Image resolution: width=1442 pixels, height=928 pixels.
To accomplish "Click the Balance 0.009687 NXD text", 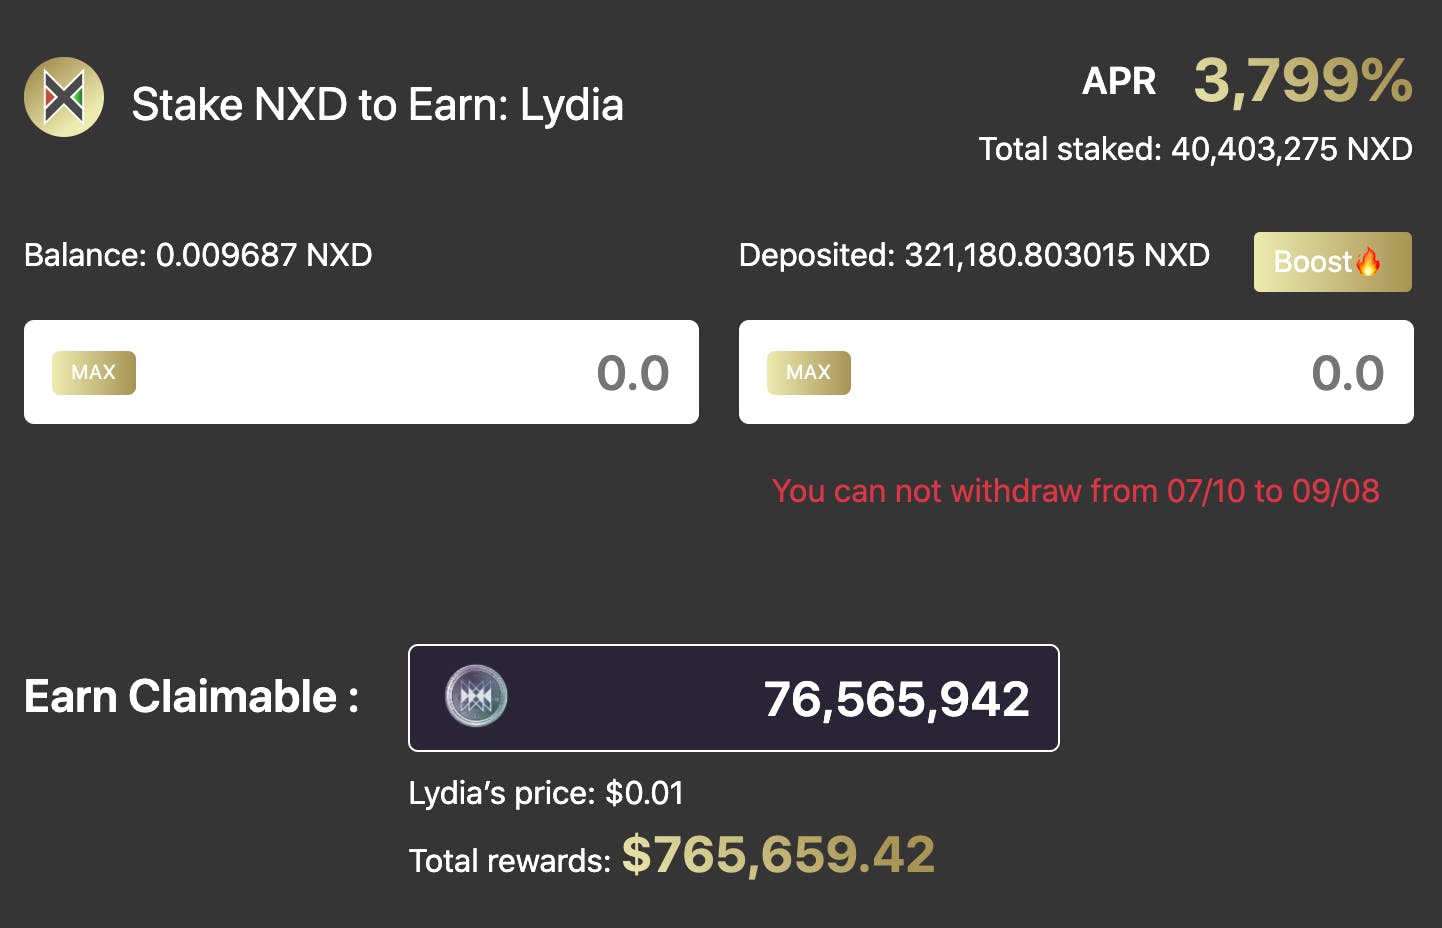I will click(x=198, y=255).
